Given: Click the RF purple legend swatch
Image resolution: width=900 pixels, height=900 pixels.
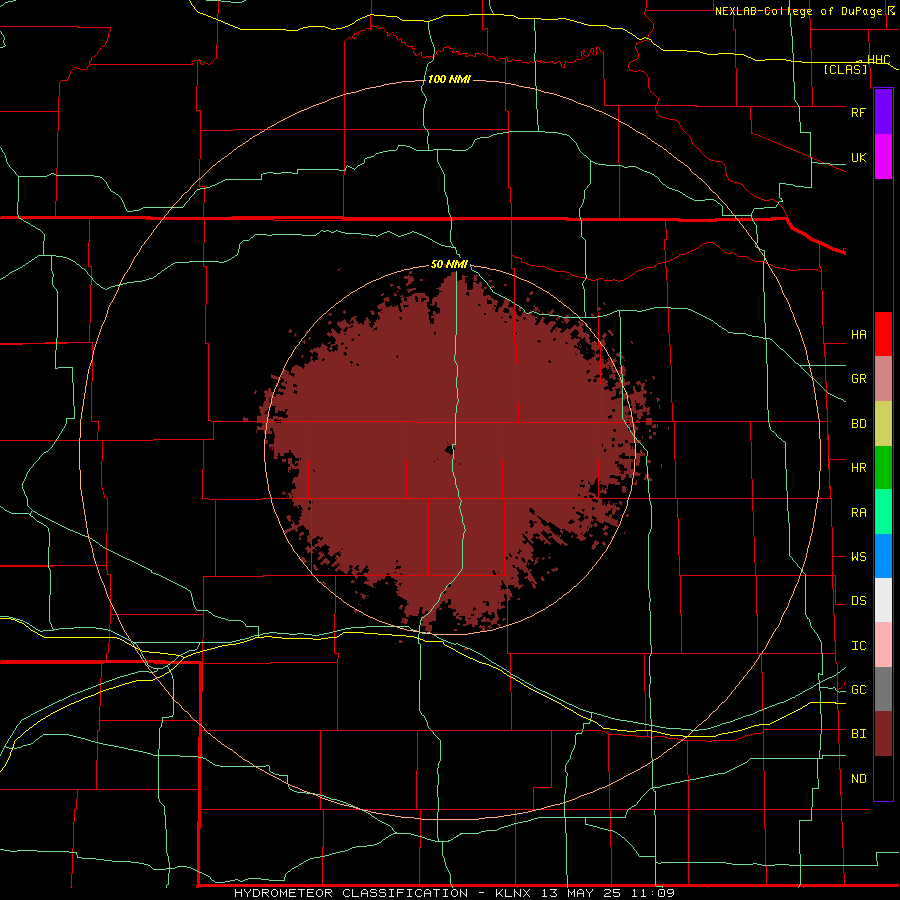Looking at the screenshot, I should click(883, 112).
